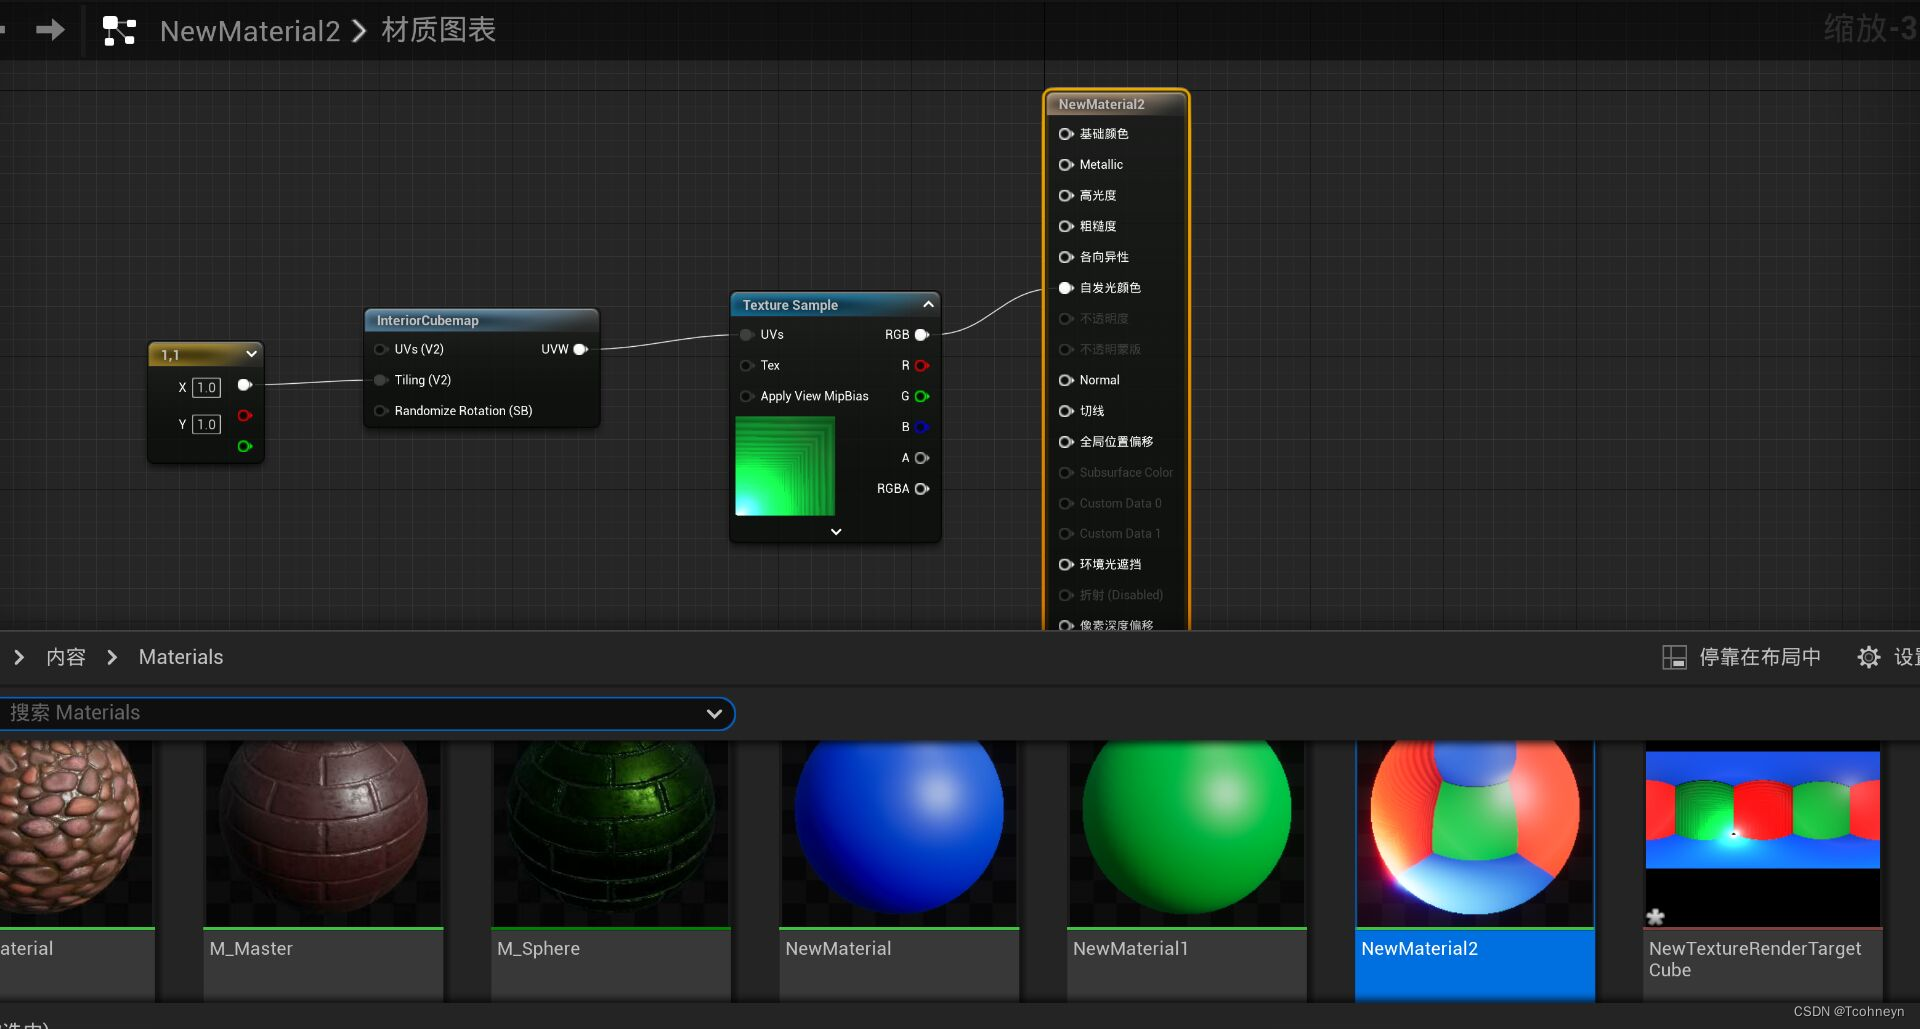Select the pebble stone material thumbnail
This screenshot has height=1029, width=1920.
(77, 833)
